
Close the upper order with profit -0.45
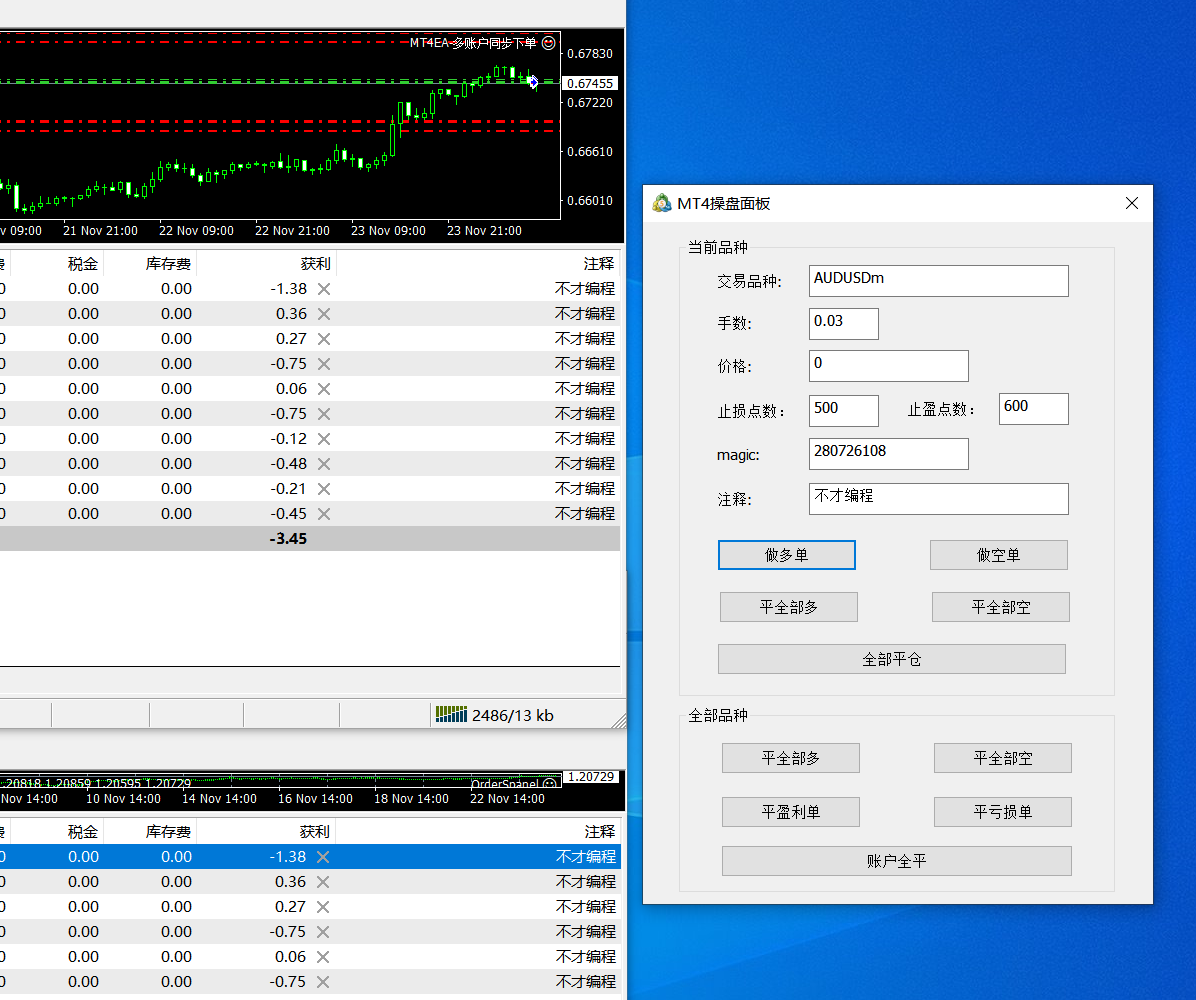pyautogui.click(x=324, y=514)
